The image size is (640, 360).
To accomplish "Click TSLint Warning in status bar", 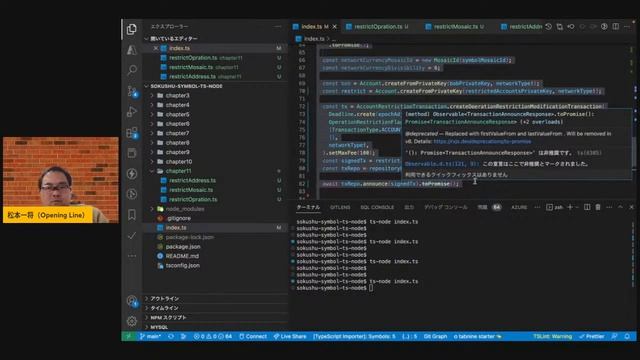I will point(552,336).
